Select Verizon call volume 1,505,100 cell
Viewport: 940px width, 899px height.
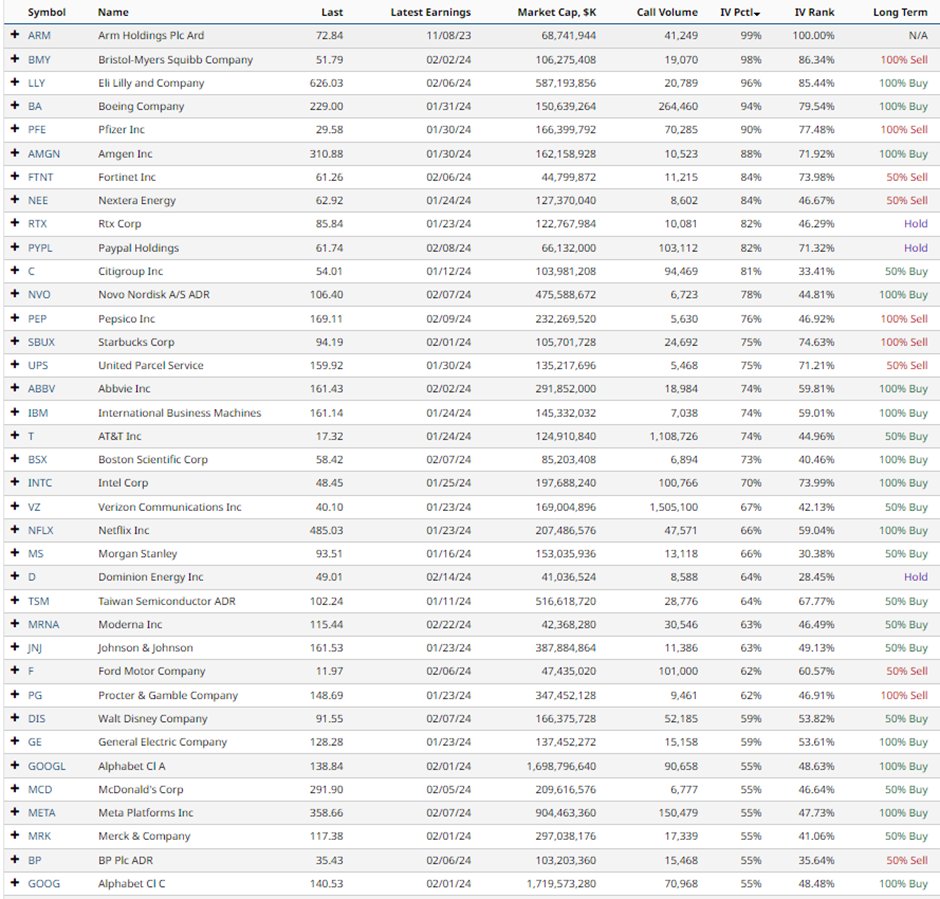pyautogui.click(x=674, y=506)
